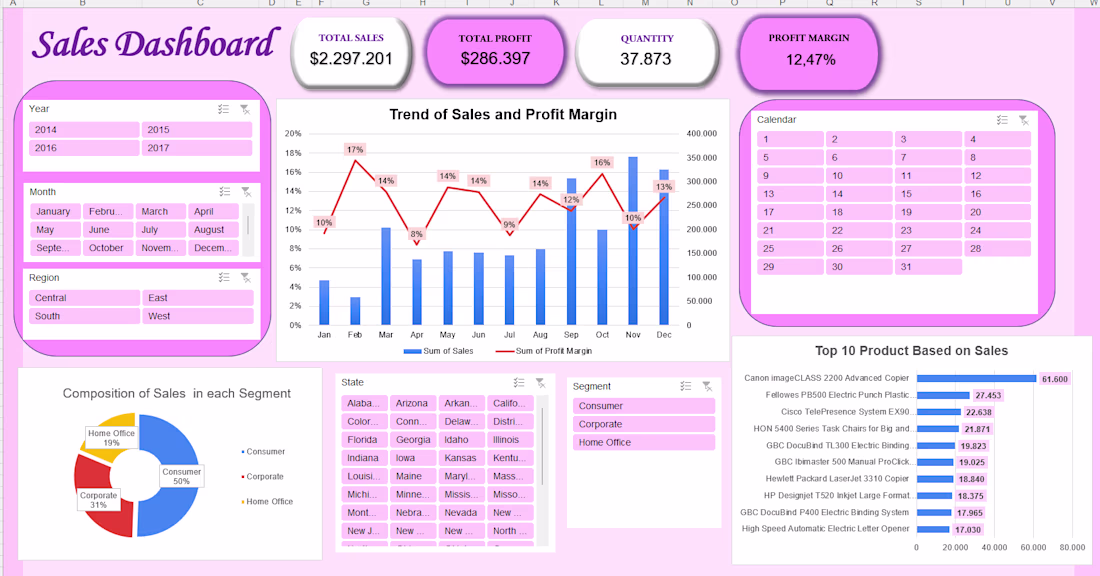Select the Central region
Image resolution: width=1100 pixels, height=576 pixels.
click(x=85, y=298)
